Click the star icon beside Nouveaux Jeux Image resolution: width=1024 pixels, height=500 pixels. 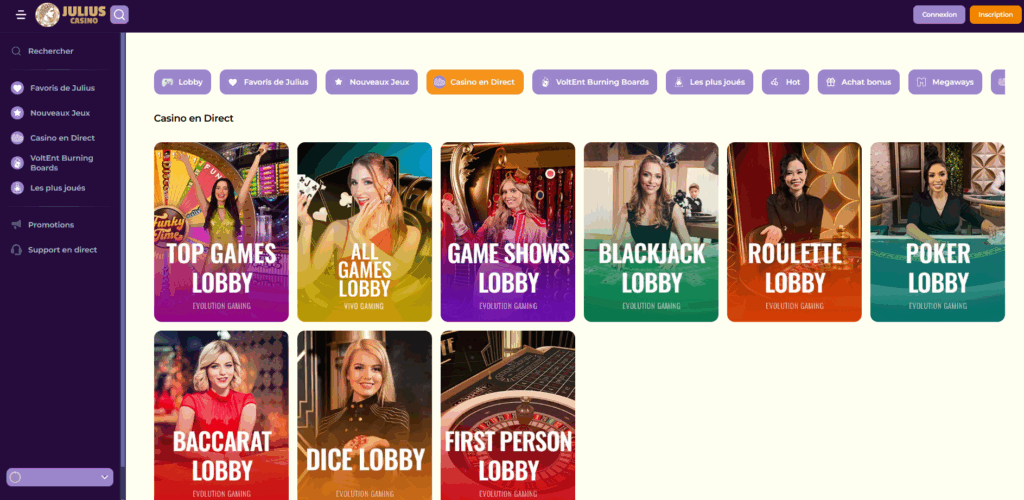click(x=18, y=113)
